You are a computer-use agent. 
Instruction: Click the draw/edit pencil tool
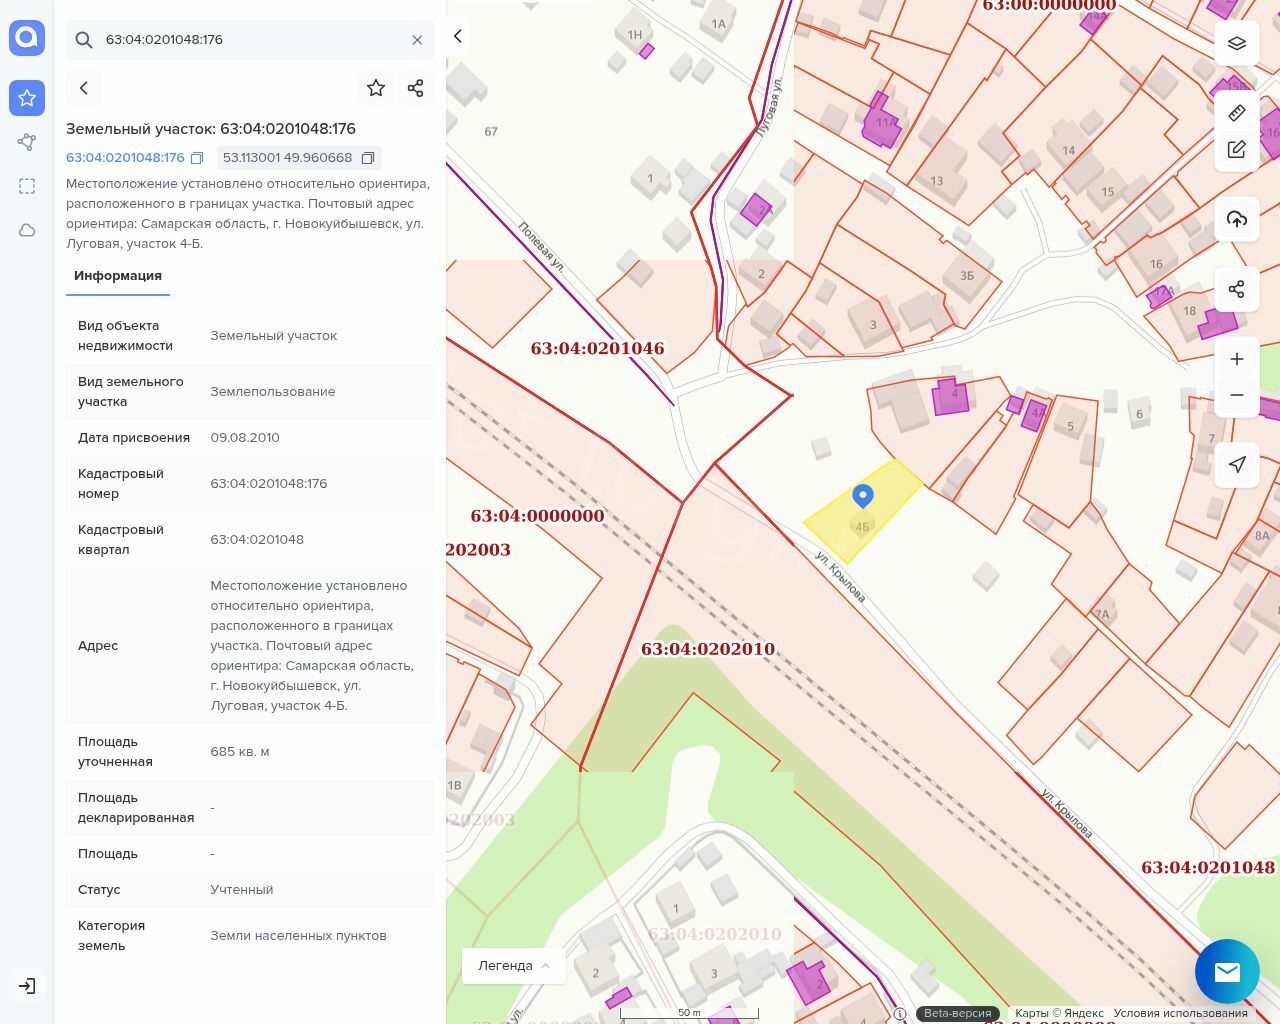[x=1237, y=149]
